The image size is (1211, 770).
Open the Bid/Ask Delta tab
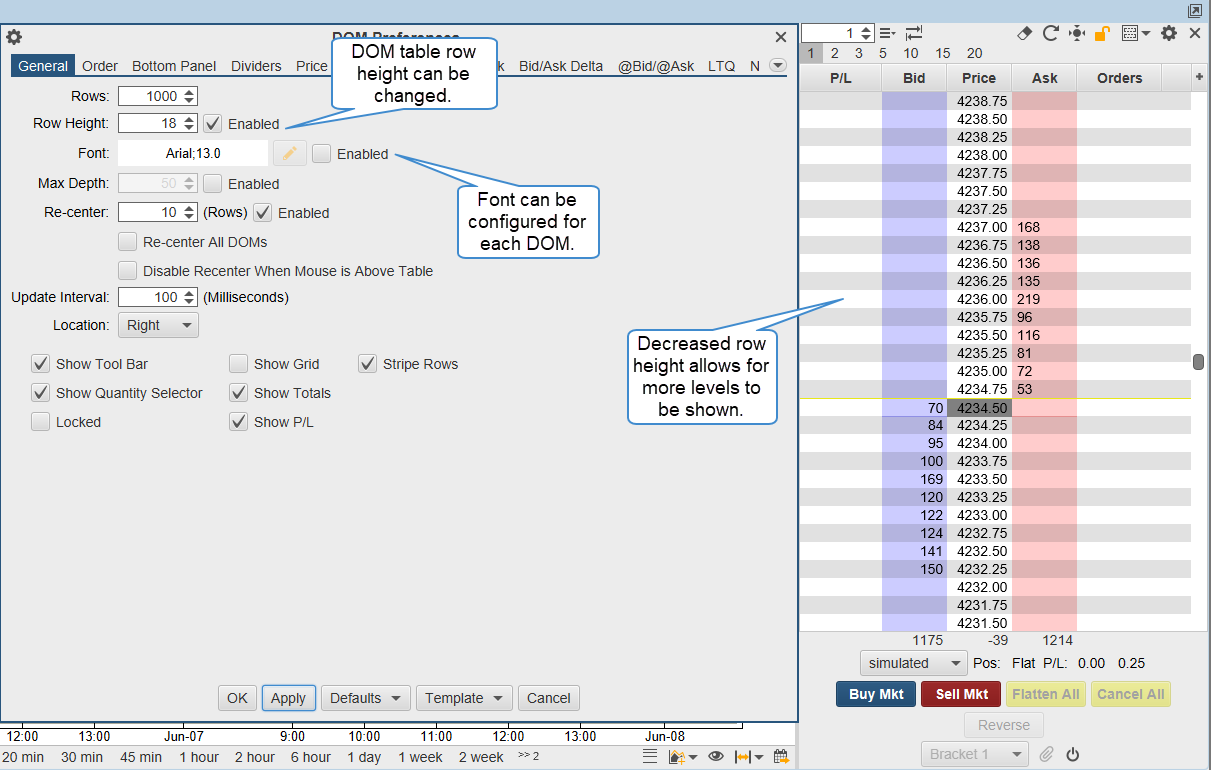(560, 66)
